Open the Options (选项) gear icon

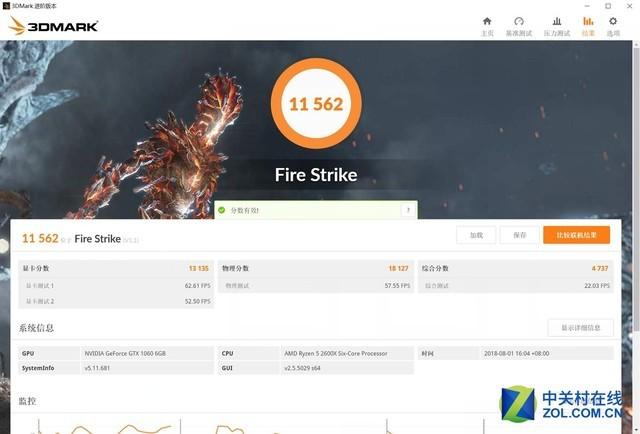click(613, 21)
